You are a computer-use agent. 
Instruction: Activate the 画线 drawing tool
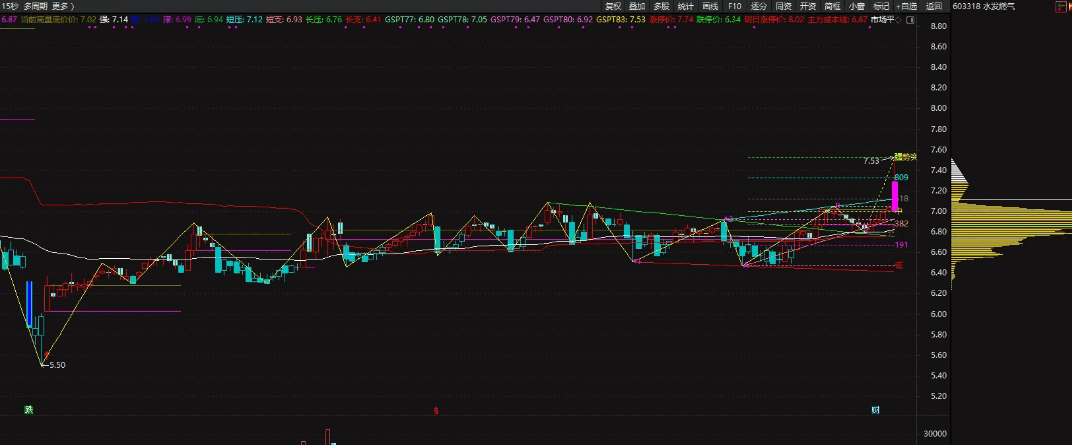click(x=710, y=6)
